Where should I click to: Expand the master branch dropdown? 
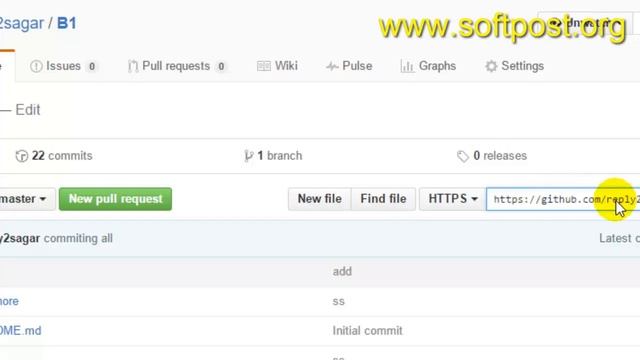click(x=27, y=199)
